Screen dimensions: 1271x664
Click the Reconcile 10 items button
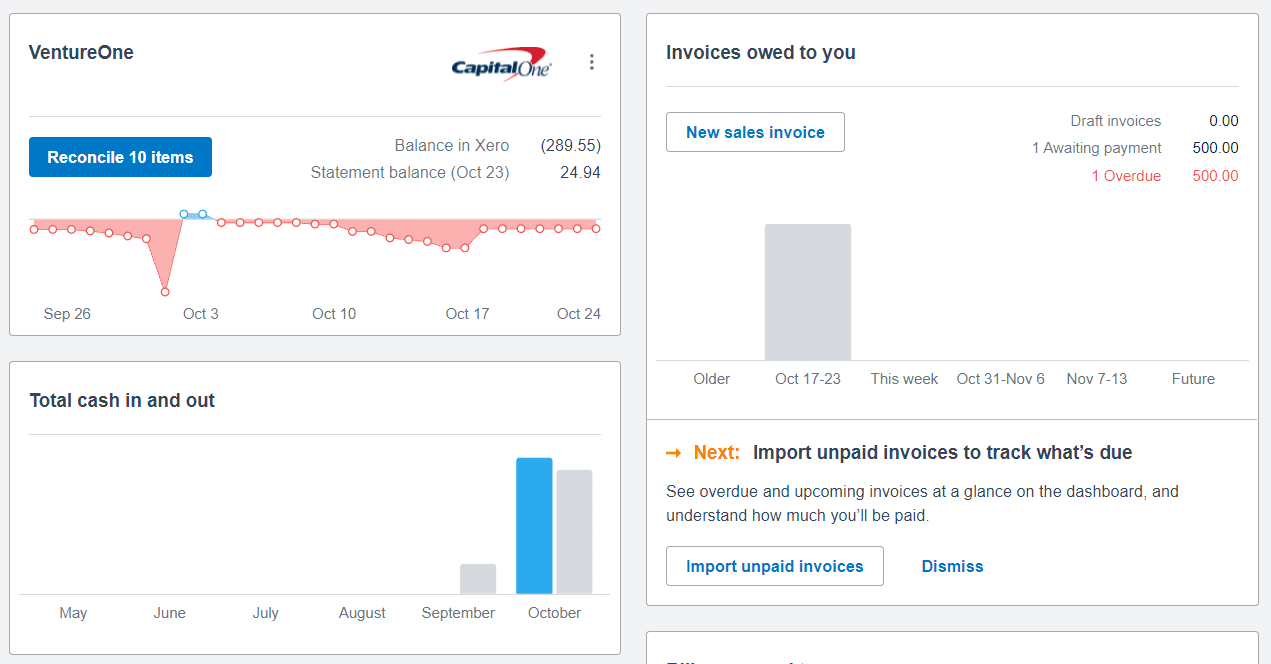tap(120, 157)
